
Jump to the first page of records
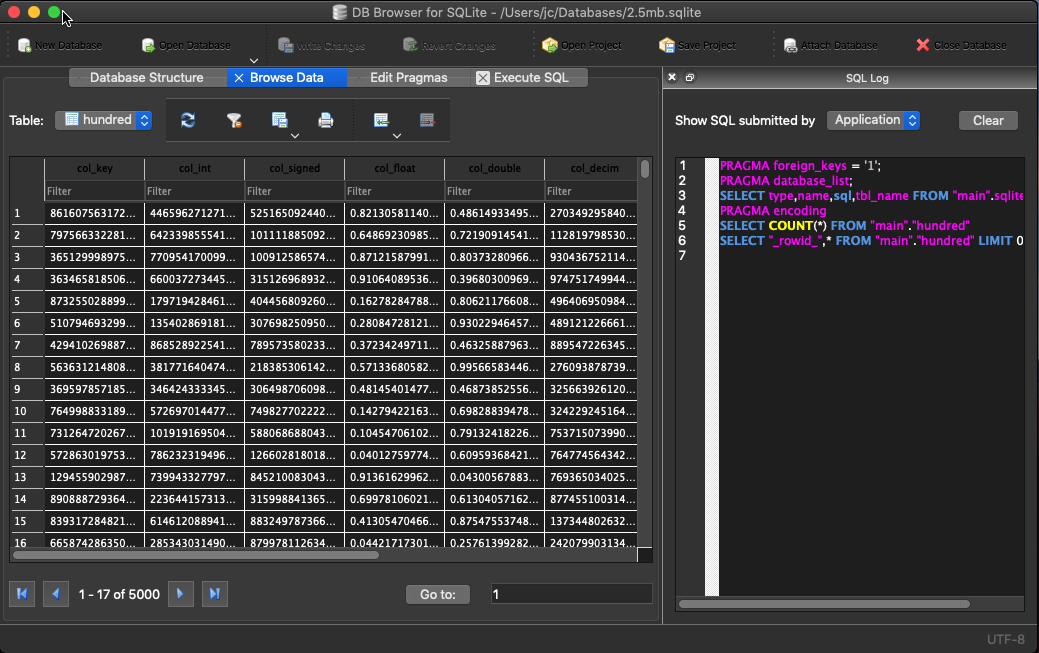tap(22, 594)
